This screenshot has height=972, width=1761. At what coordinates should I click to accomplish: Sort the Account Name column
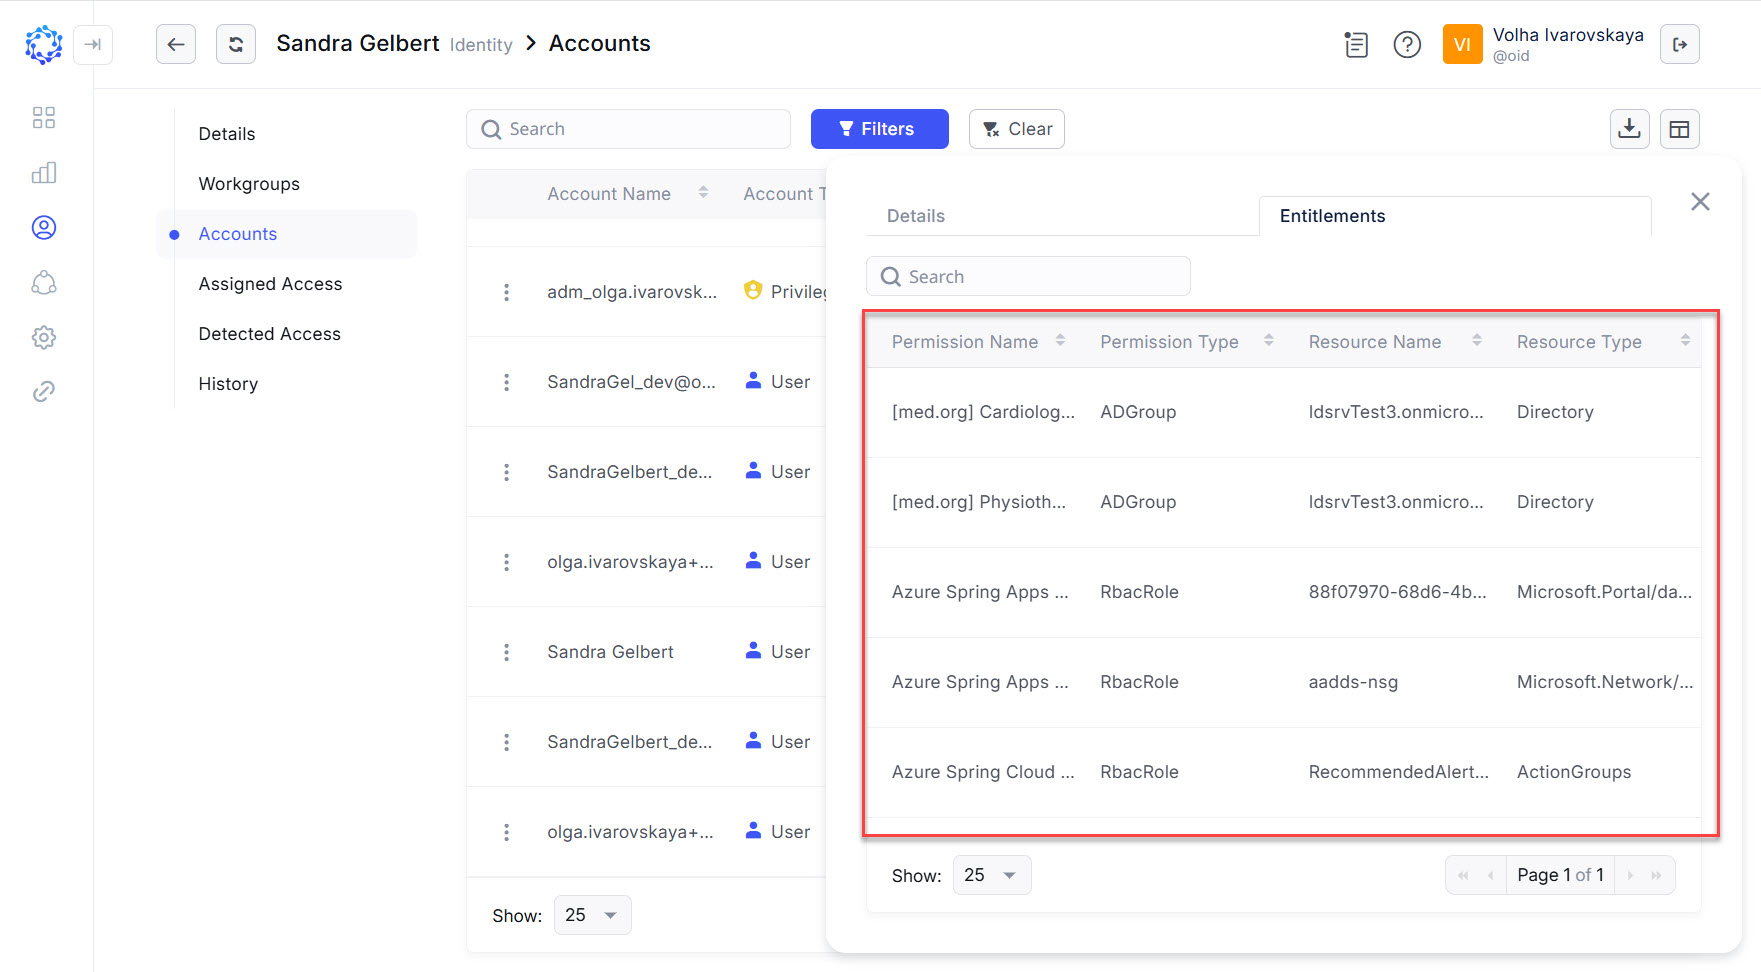703,193
